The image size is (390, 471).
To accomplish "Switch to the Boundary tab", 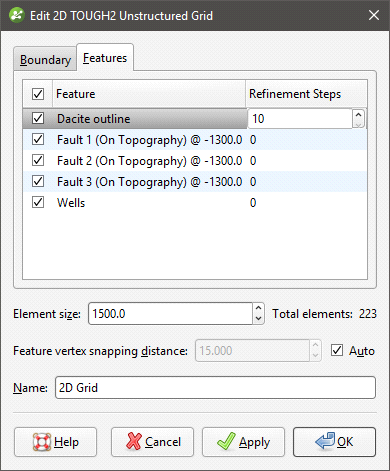I will pyautogui.click(x=45, y=60).
